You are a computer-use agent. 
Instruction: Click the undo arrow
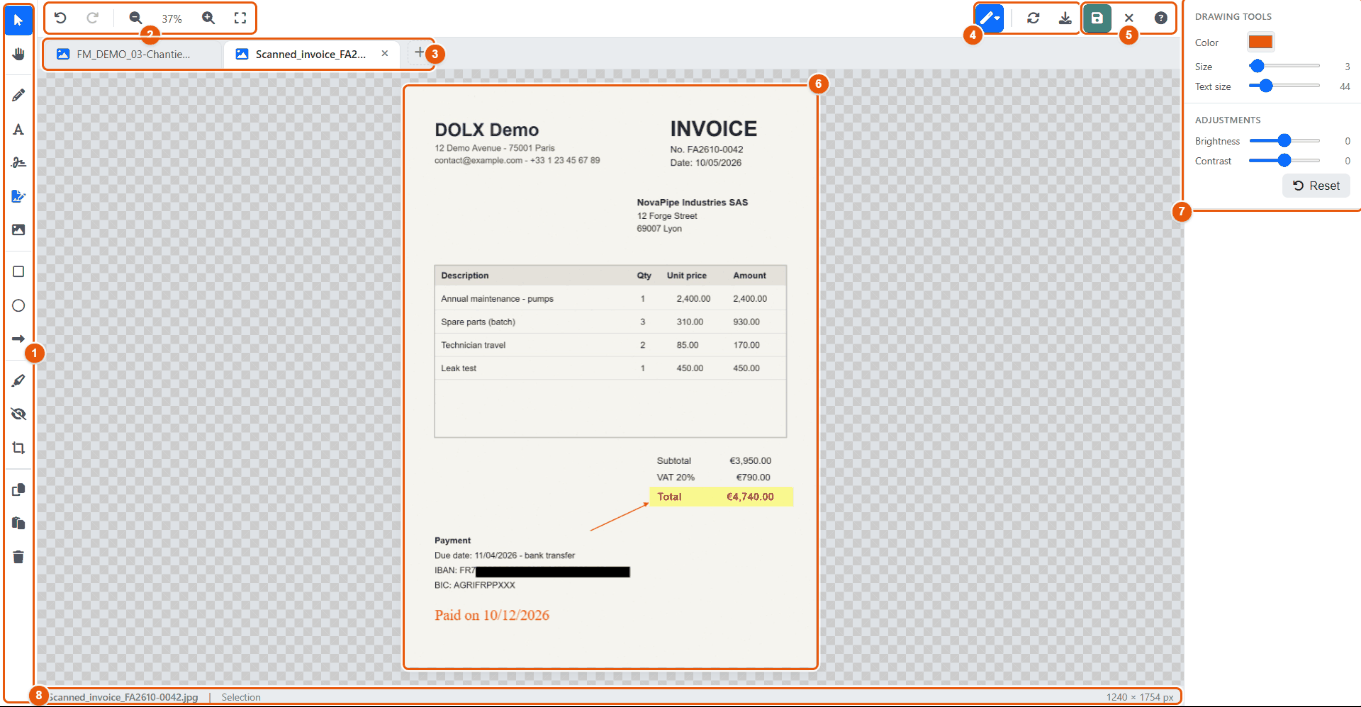(x=60, y=18)
